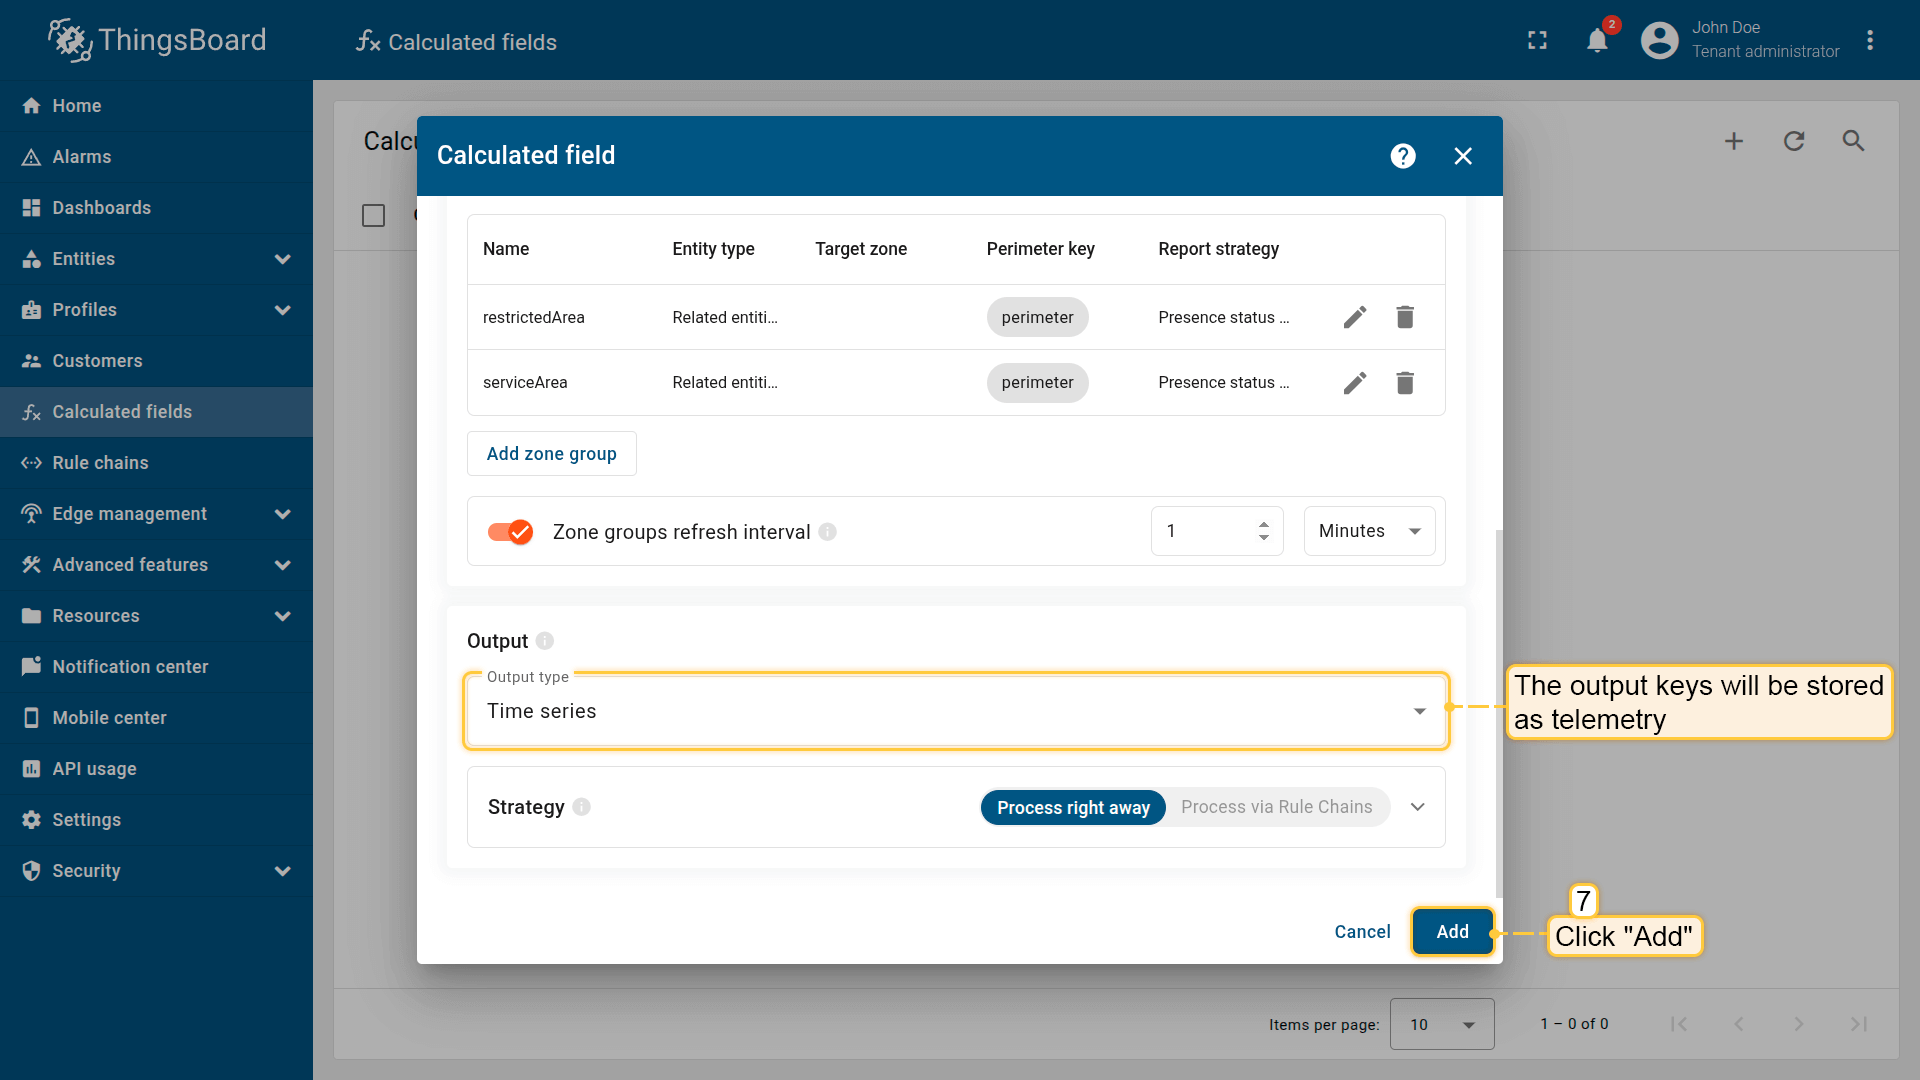This screenshot has height=1080, width=1920.
Task: Select Process right away strategy
Action: click(1073, 807)
